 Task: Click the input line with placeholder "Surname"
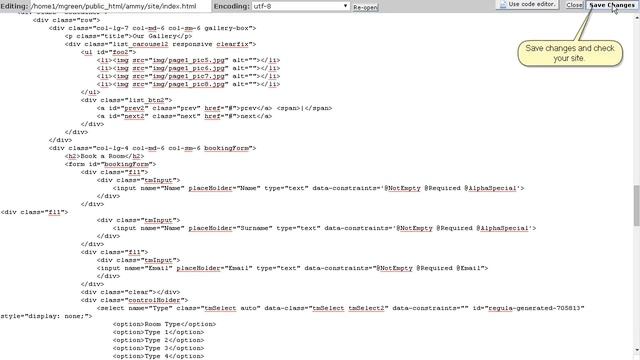point(324,228)
